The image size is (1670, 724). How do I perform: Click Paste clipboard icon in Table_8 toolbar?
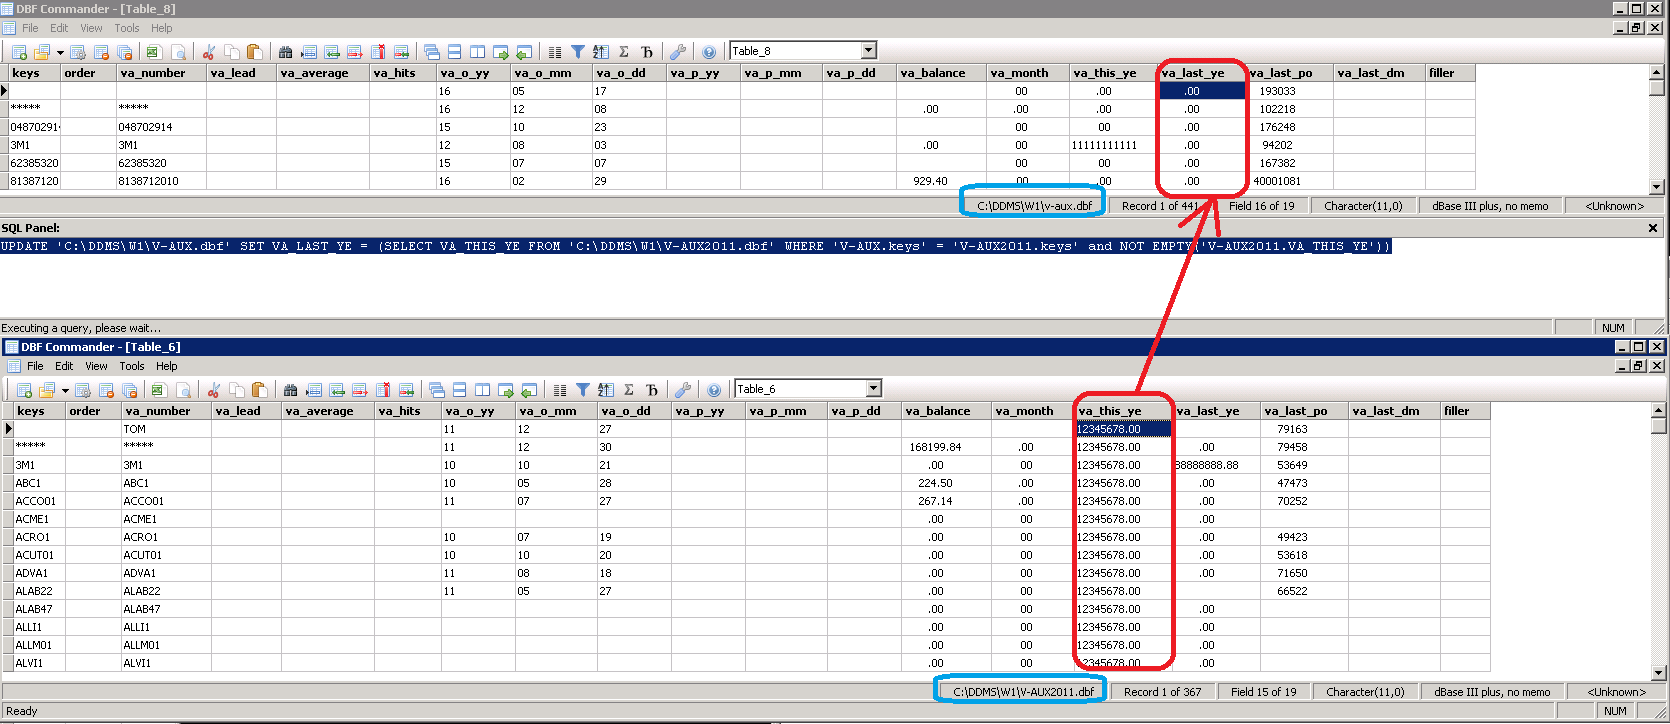point(254,52)
